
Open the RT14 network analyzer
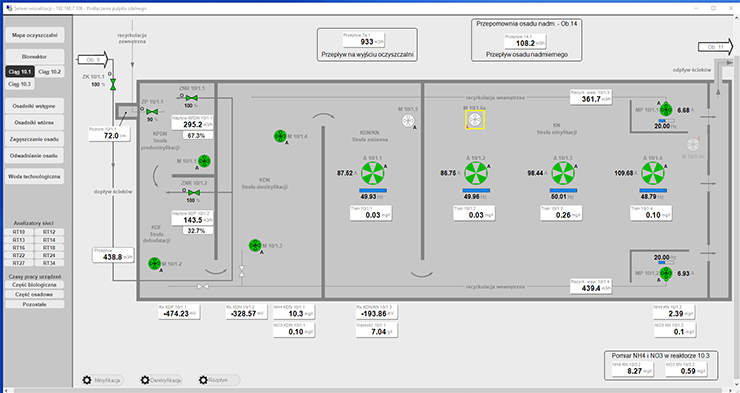(49, 240)
